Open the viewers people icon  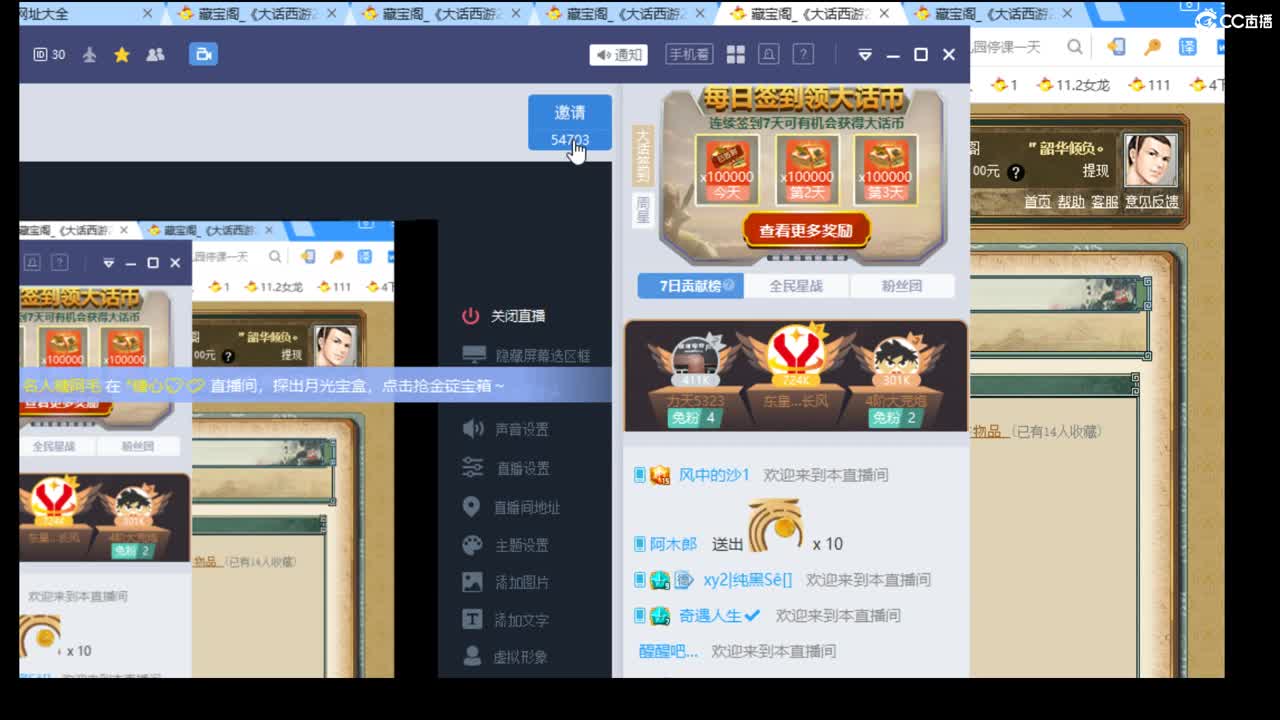[155, 55]
